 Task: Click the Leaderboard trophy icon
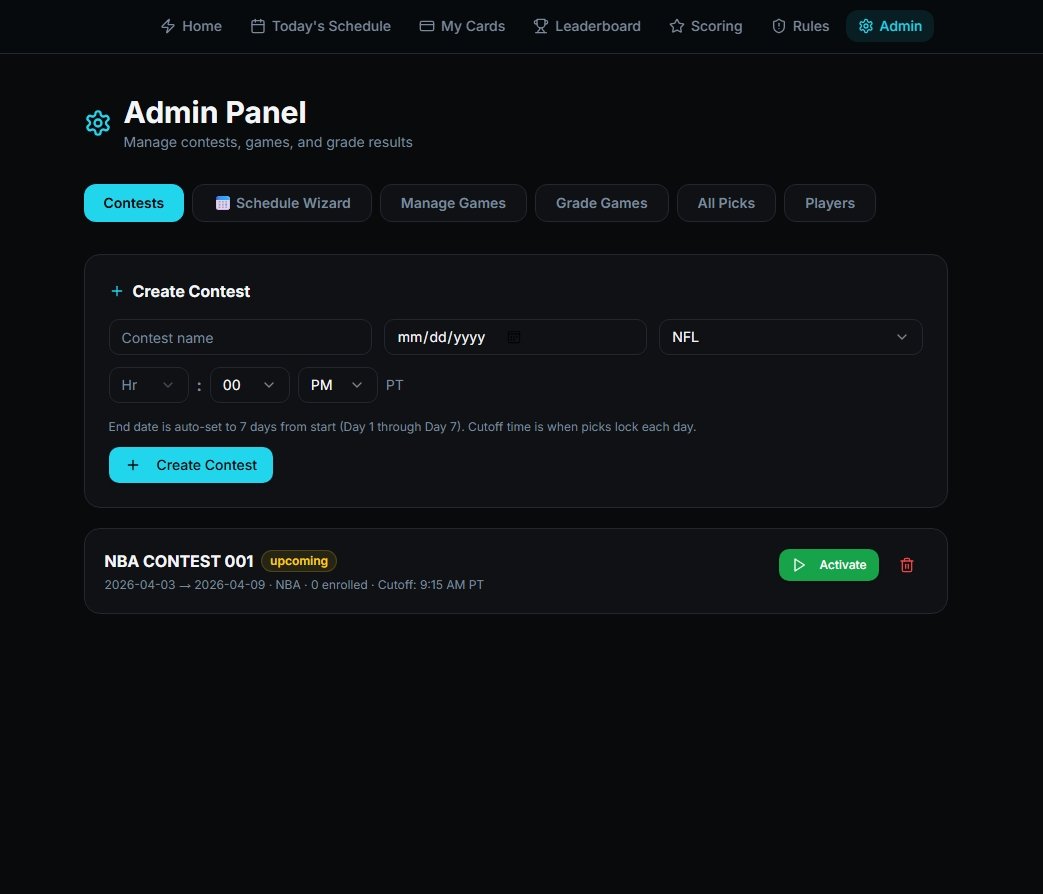tap(541, 26)
